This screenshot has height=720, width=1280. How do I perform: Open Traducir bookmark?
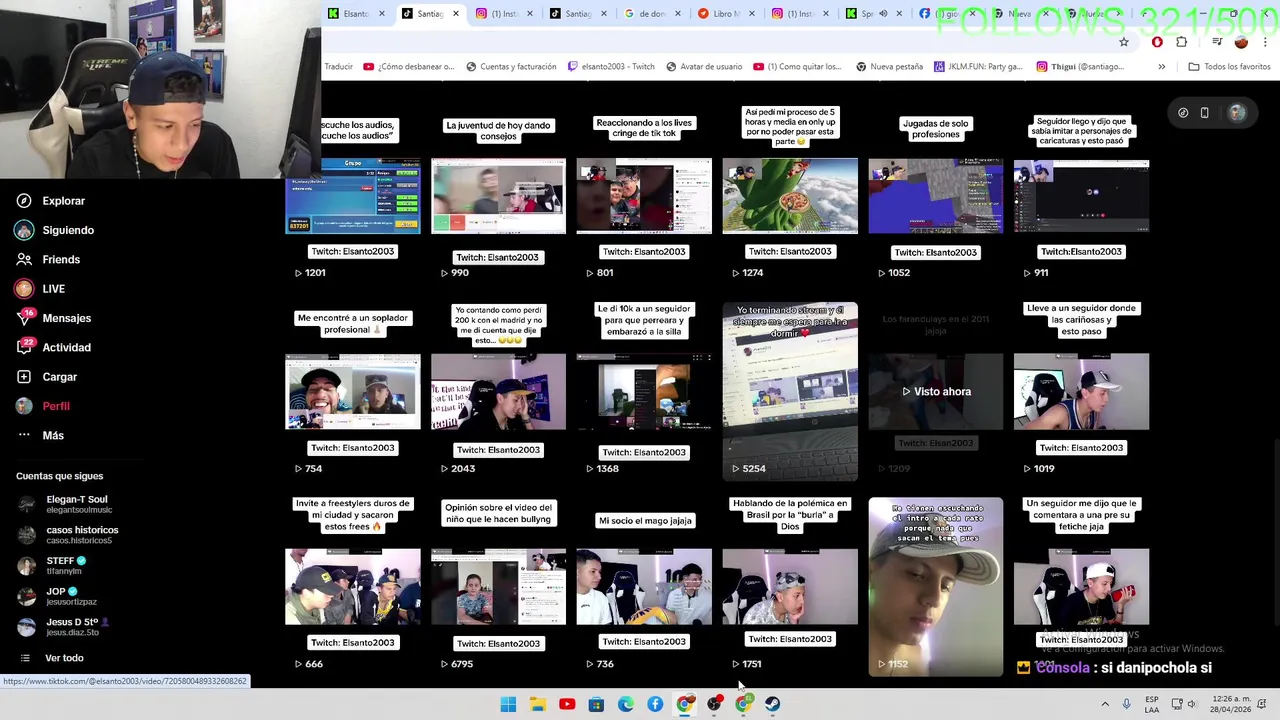pyautogui.click(x=338, y=67)
